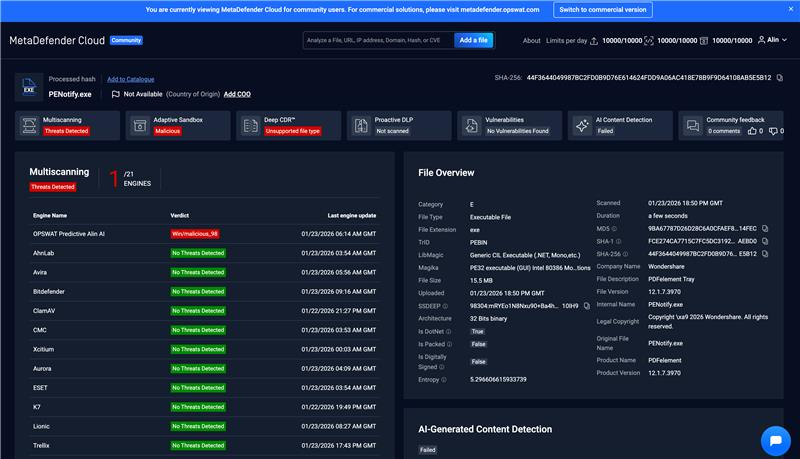Open the About menu item
Screen dimensions: 800x459
(532, 41)
